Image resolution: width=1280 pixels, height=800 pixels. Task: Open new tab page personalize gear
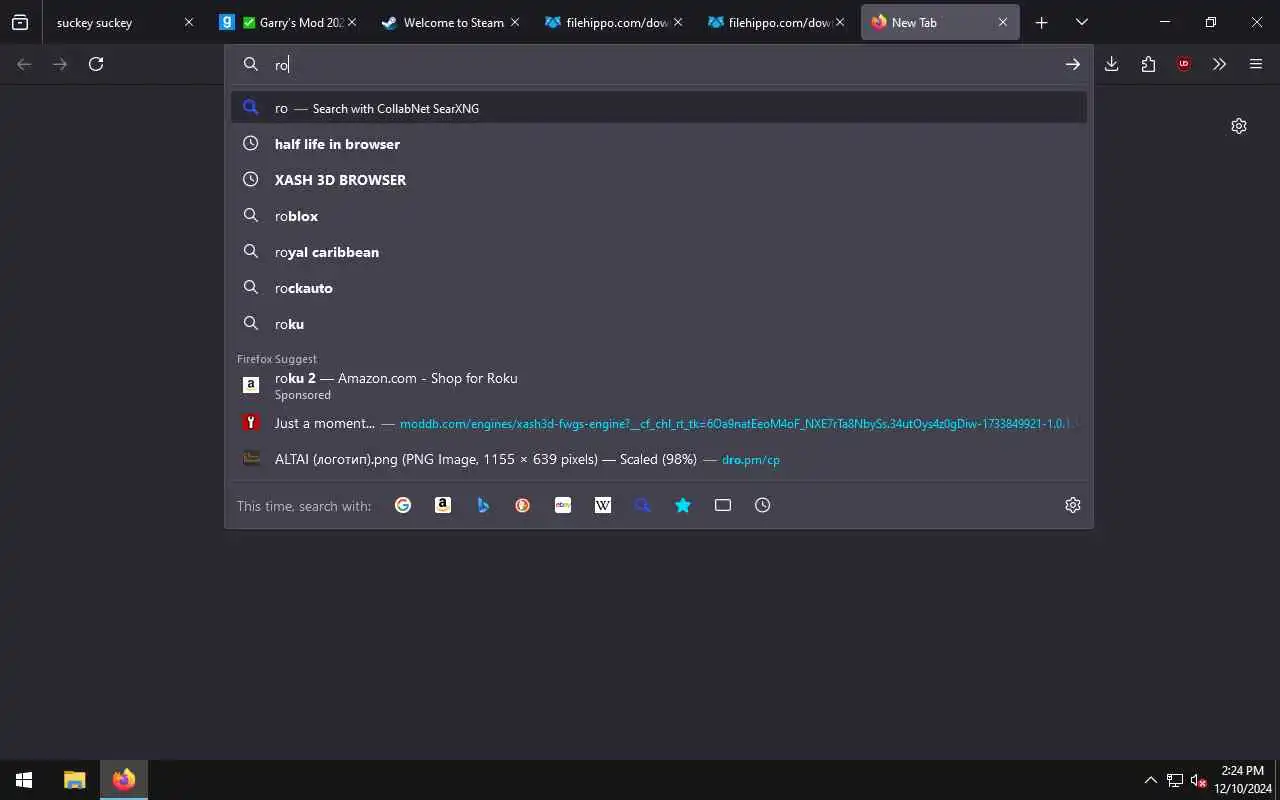tap(1239, 126)
